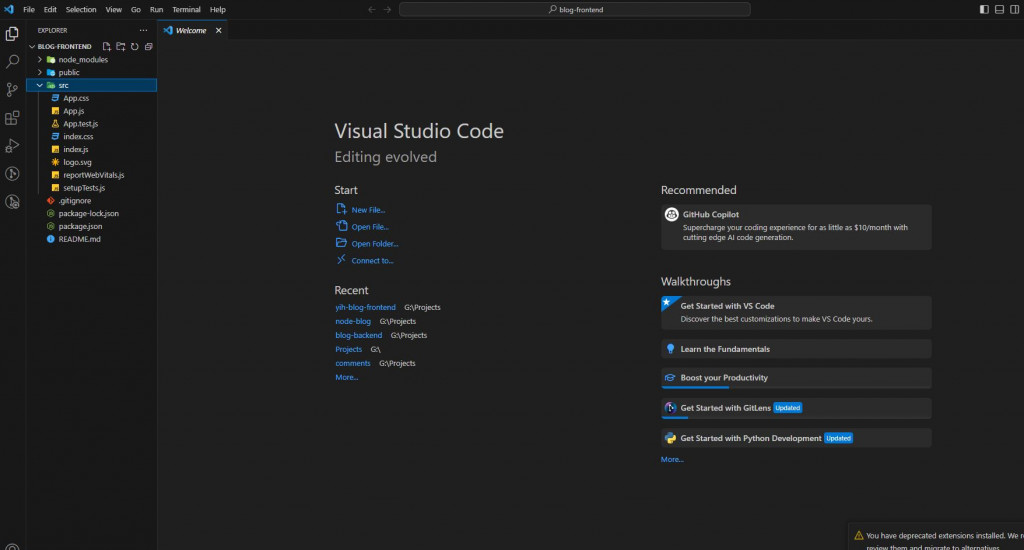Open the Extensions view

click(12, 118)
